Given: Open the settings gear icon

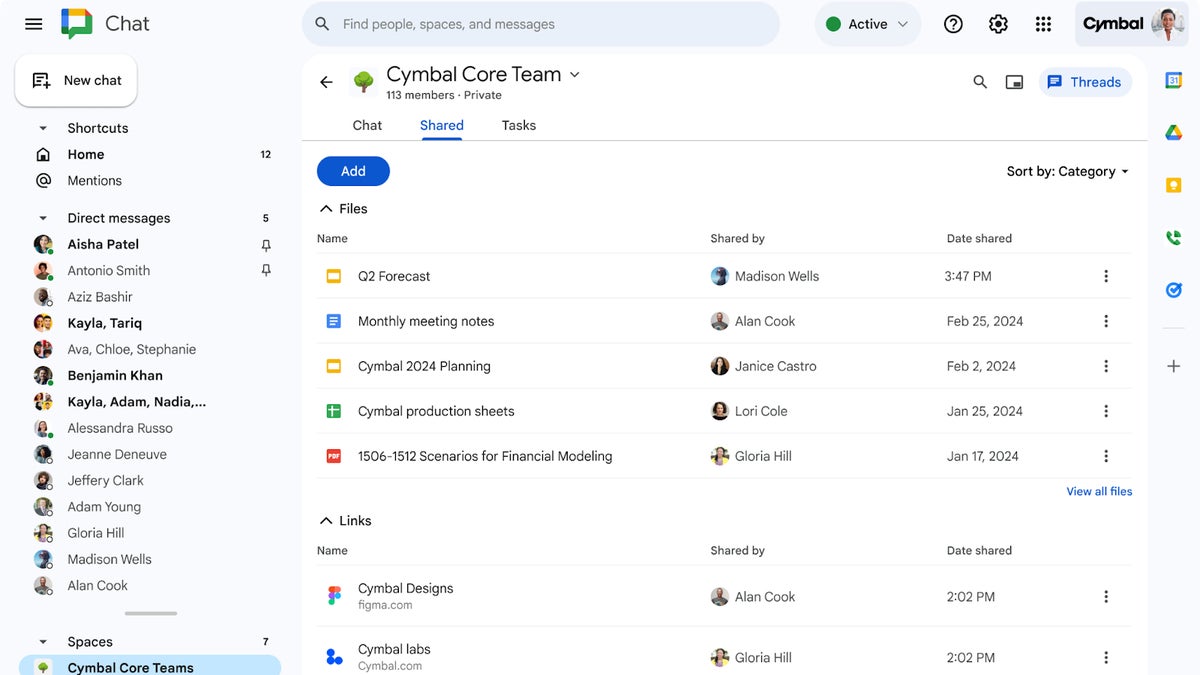Looking at the screenshot, I should 998,24.
